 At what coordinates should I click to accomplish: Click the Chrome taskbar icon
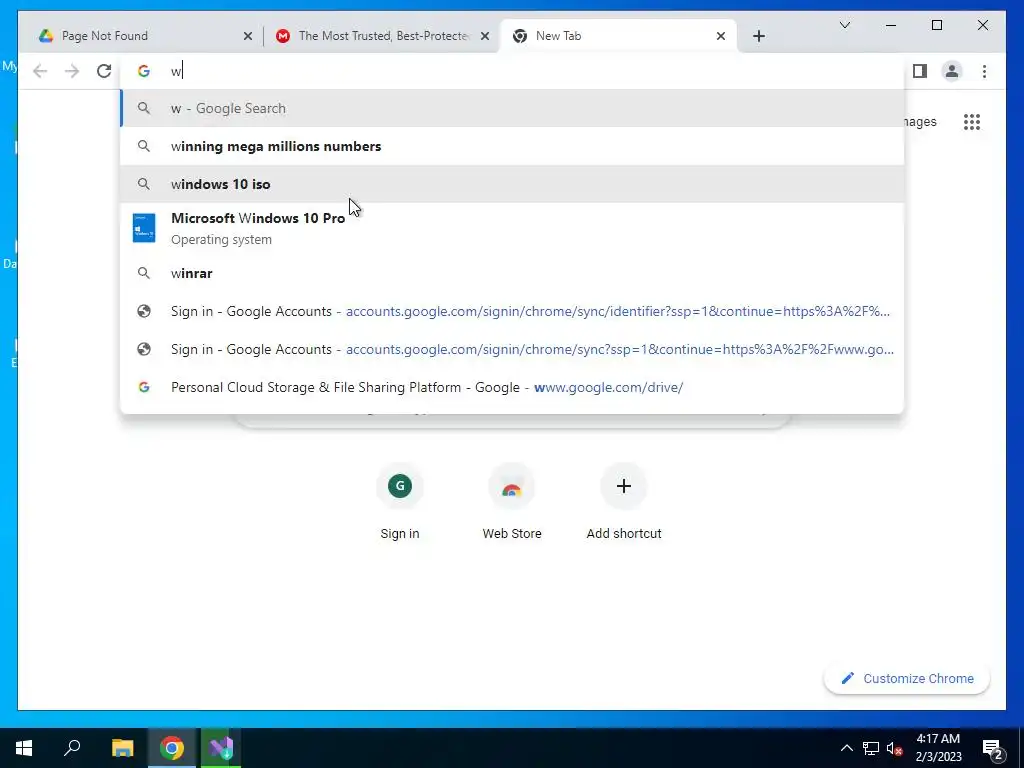[172, 748]
